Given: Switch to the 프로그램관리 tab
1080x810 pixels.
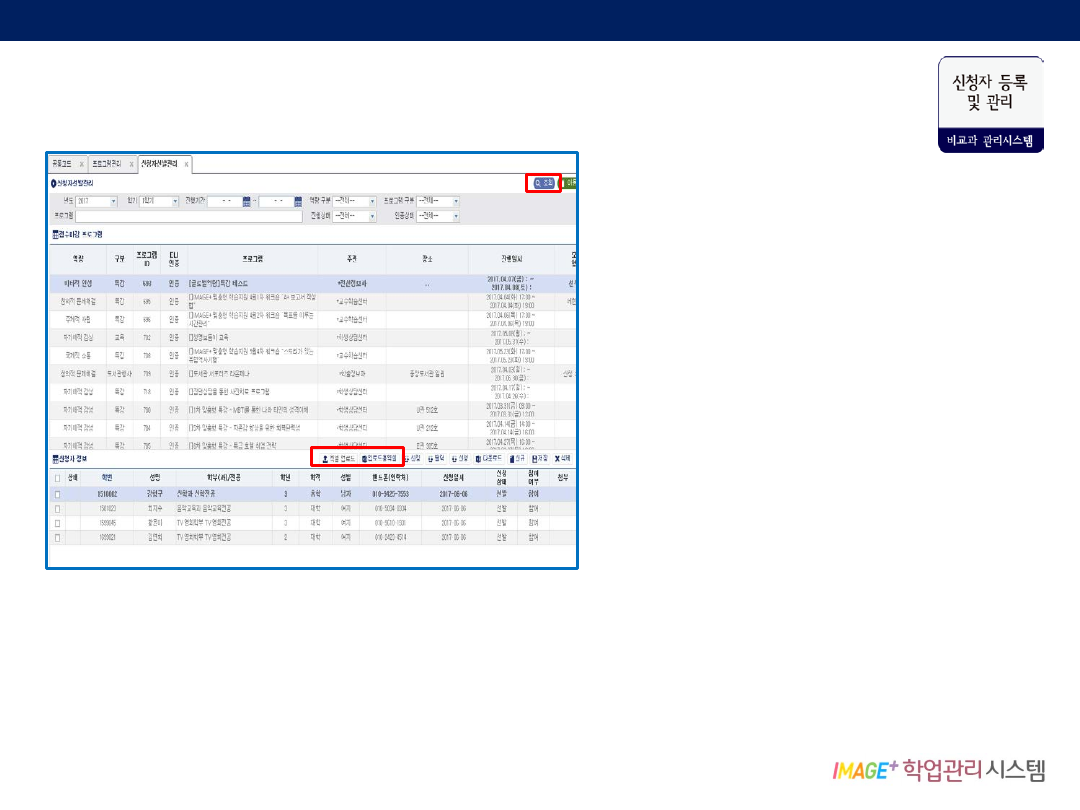Looking at the screenshot, I should pos(106,163).
